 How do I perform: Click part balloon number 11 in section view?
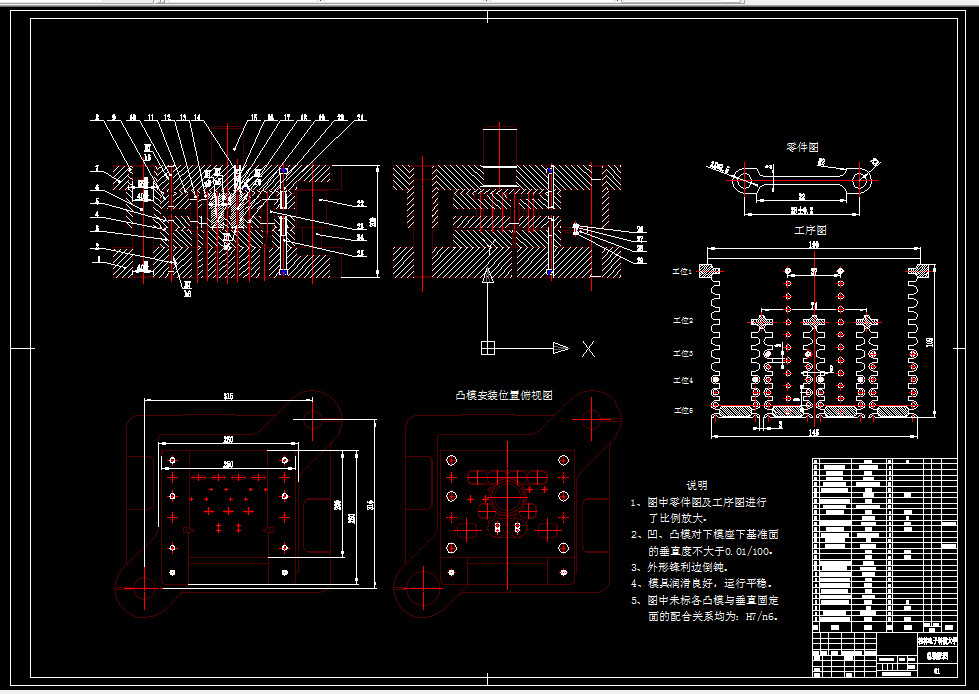pos(150,117)
